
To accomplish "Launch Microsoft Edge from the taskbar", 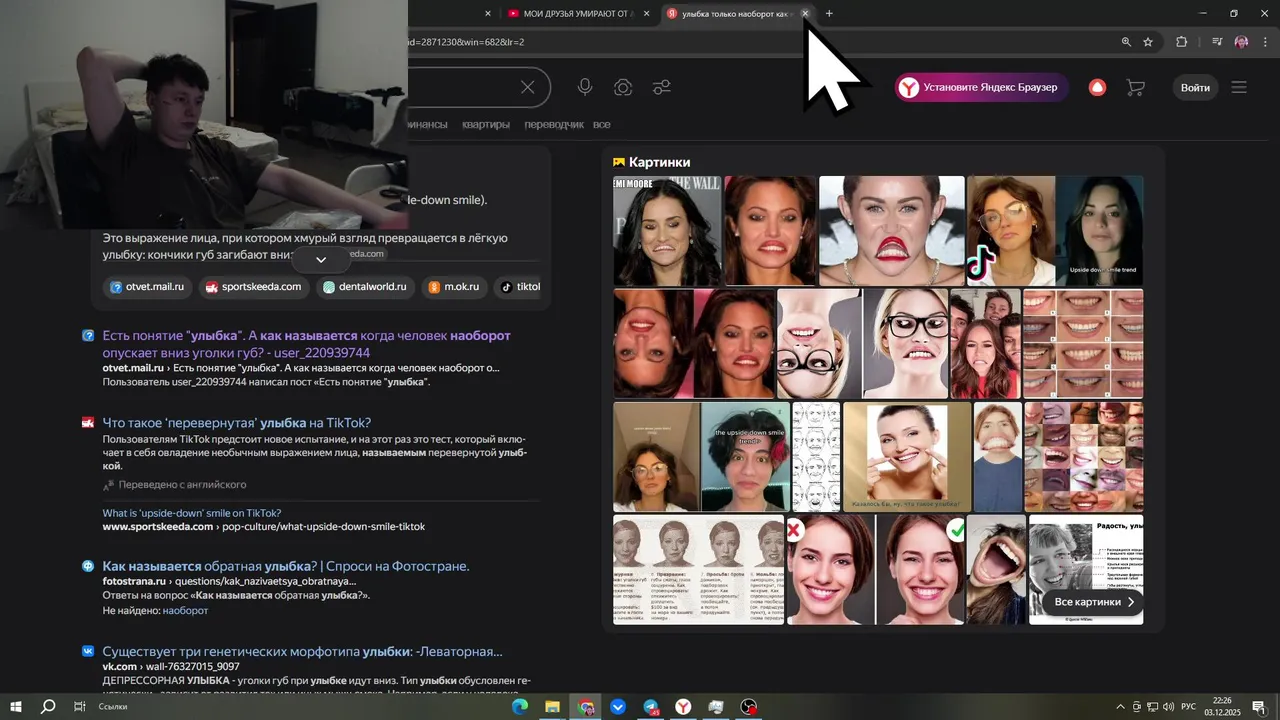I will pyautogui.click(x=520, y=706).
